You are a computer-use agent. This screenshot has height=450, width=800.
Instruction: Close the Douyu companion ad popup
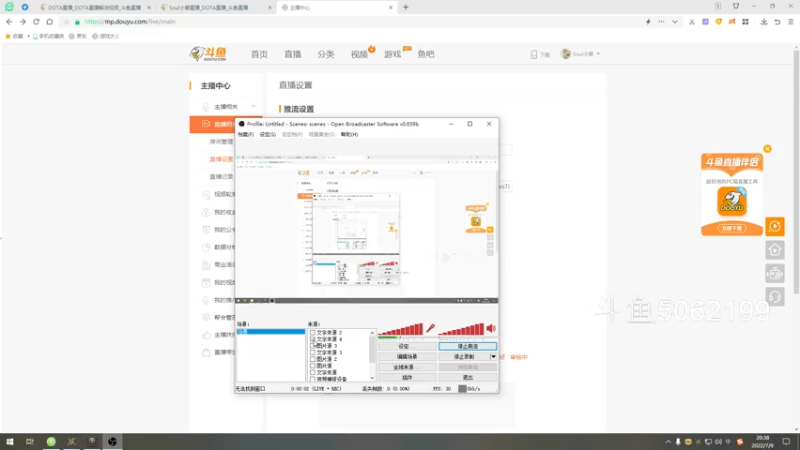click(x=767, y=148)
